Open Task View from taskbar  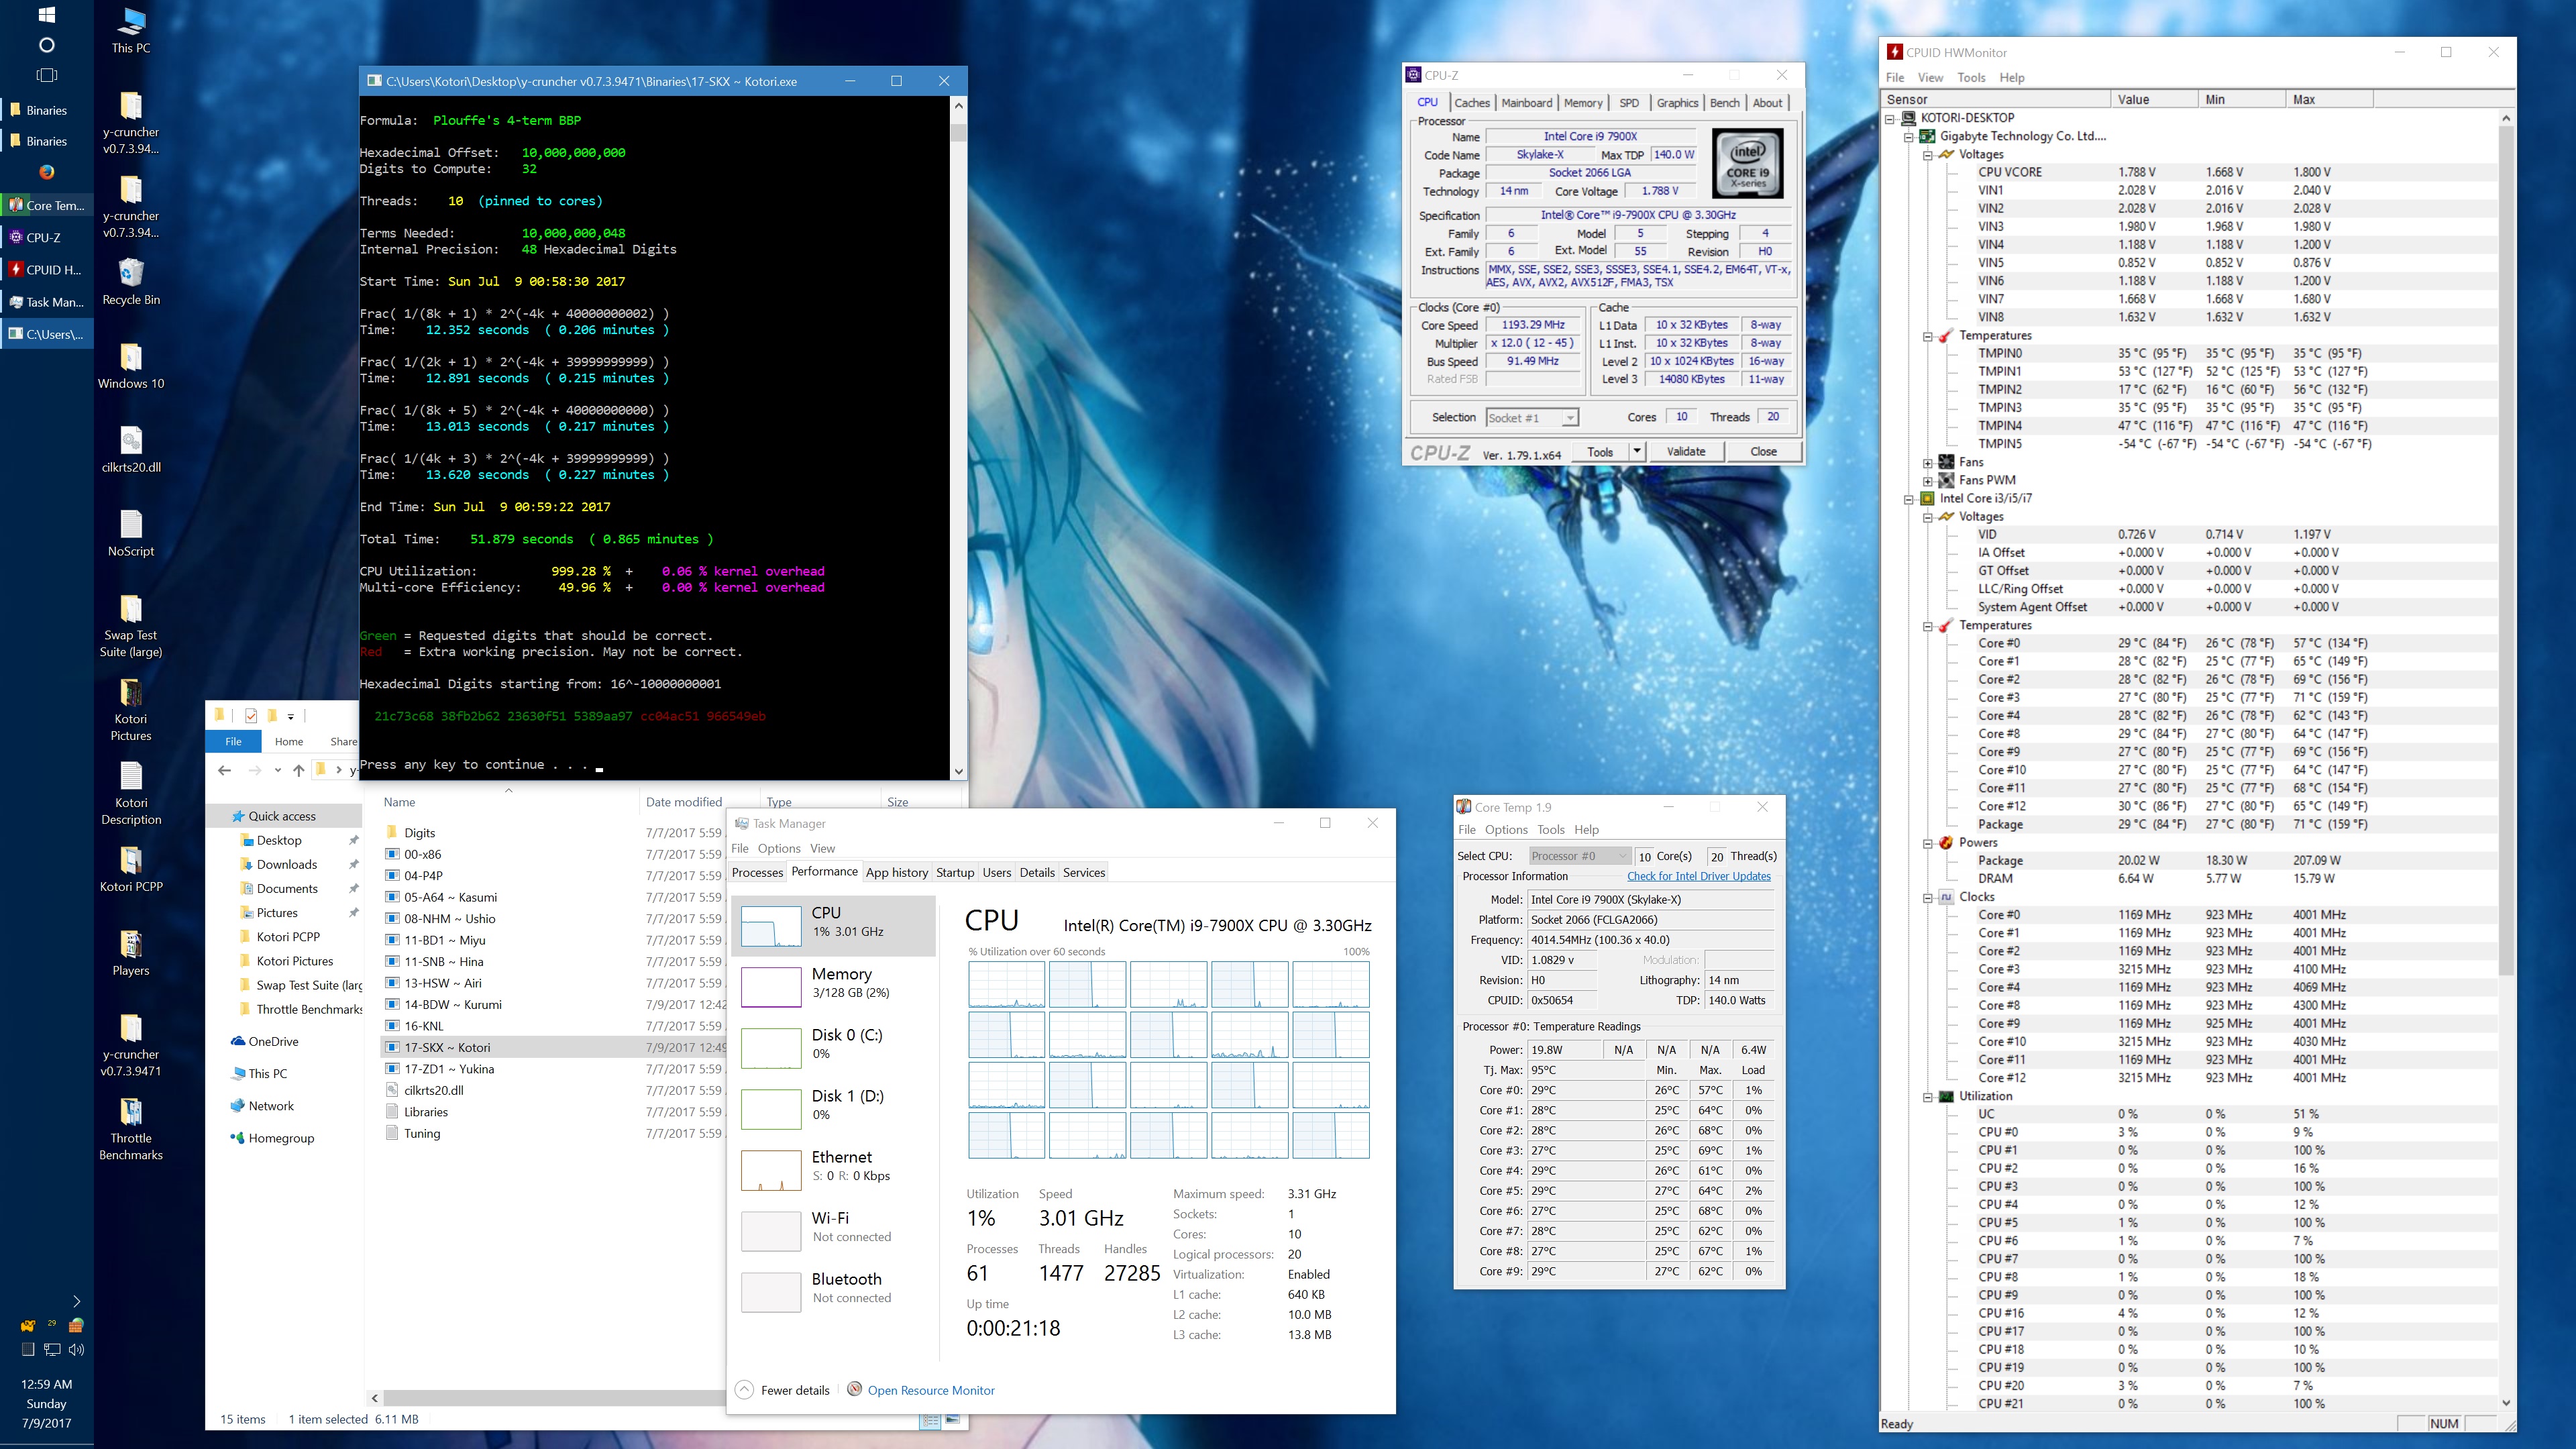46,75
